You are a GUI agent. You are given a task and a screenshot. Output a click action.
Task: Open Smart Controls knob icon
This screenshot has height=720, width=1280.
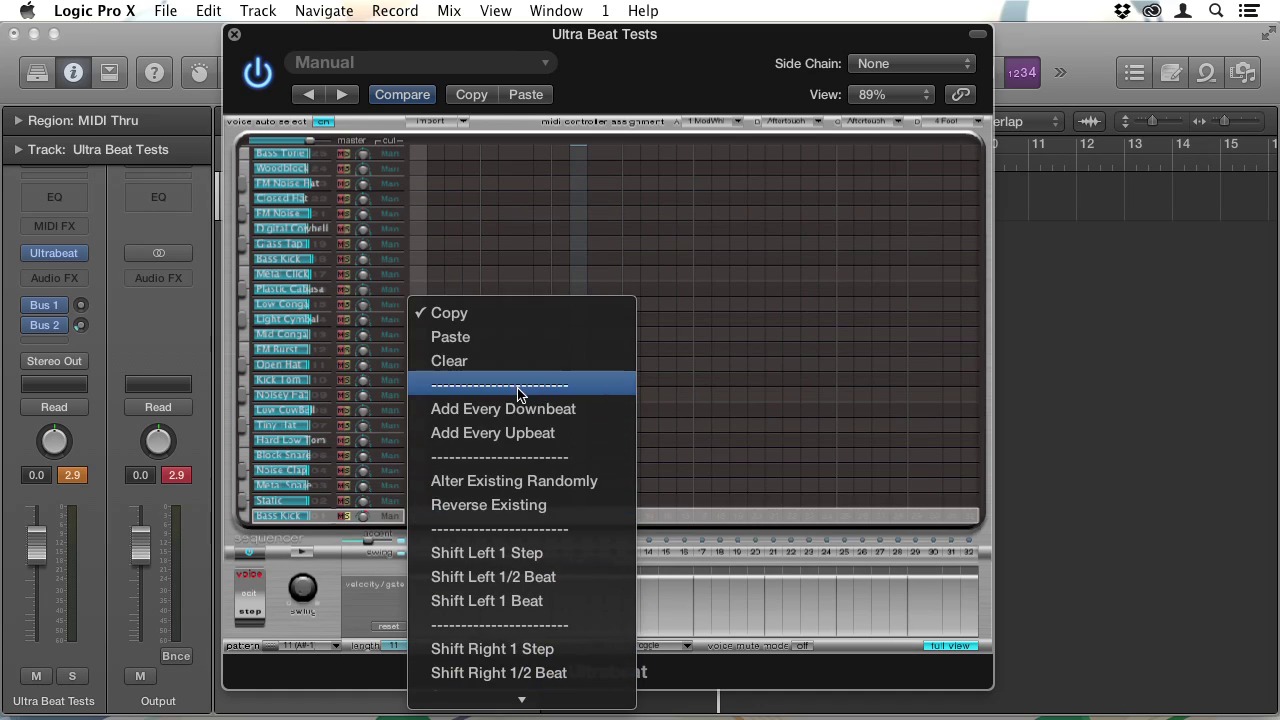[x=199, y=72]
